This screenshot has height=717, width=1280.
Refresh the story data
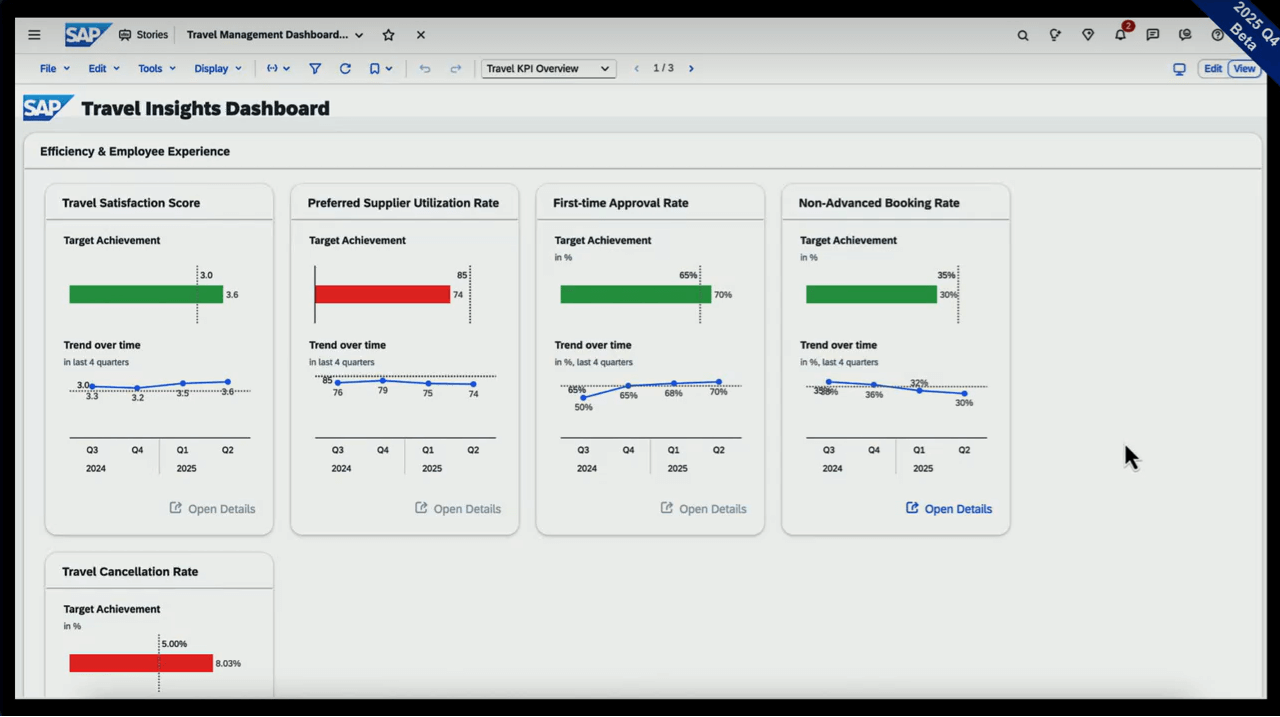pyautogui.click(x=345, y=69)
